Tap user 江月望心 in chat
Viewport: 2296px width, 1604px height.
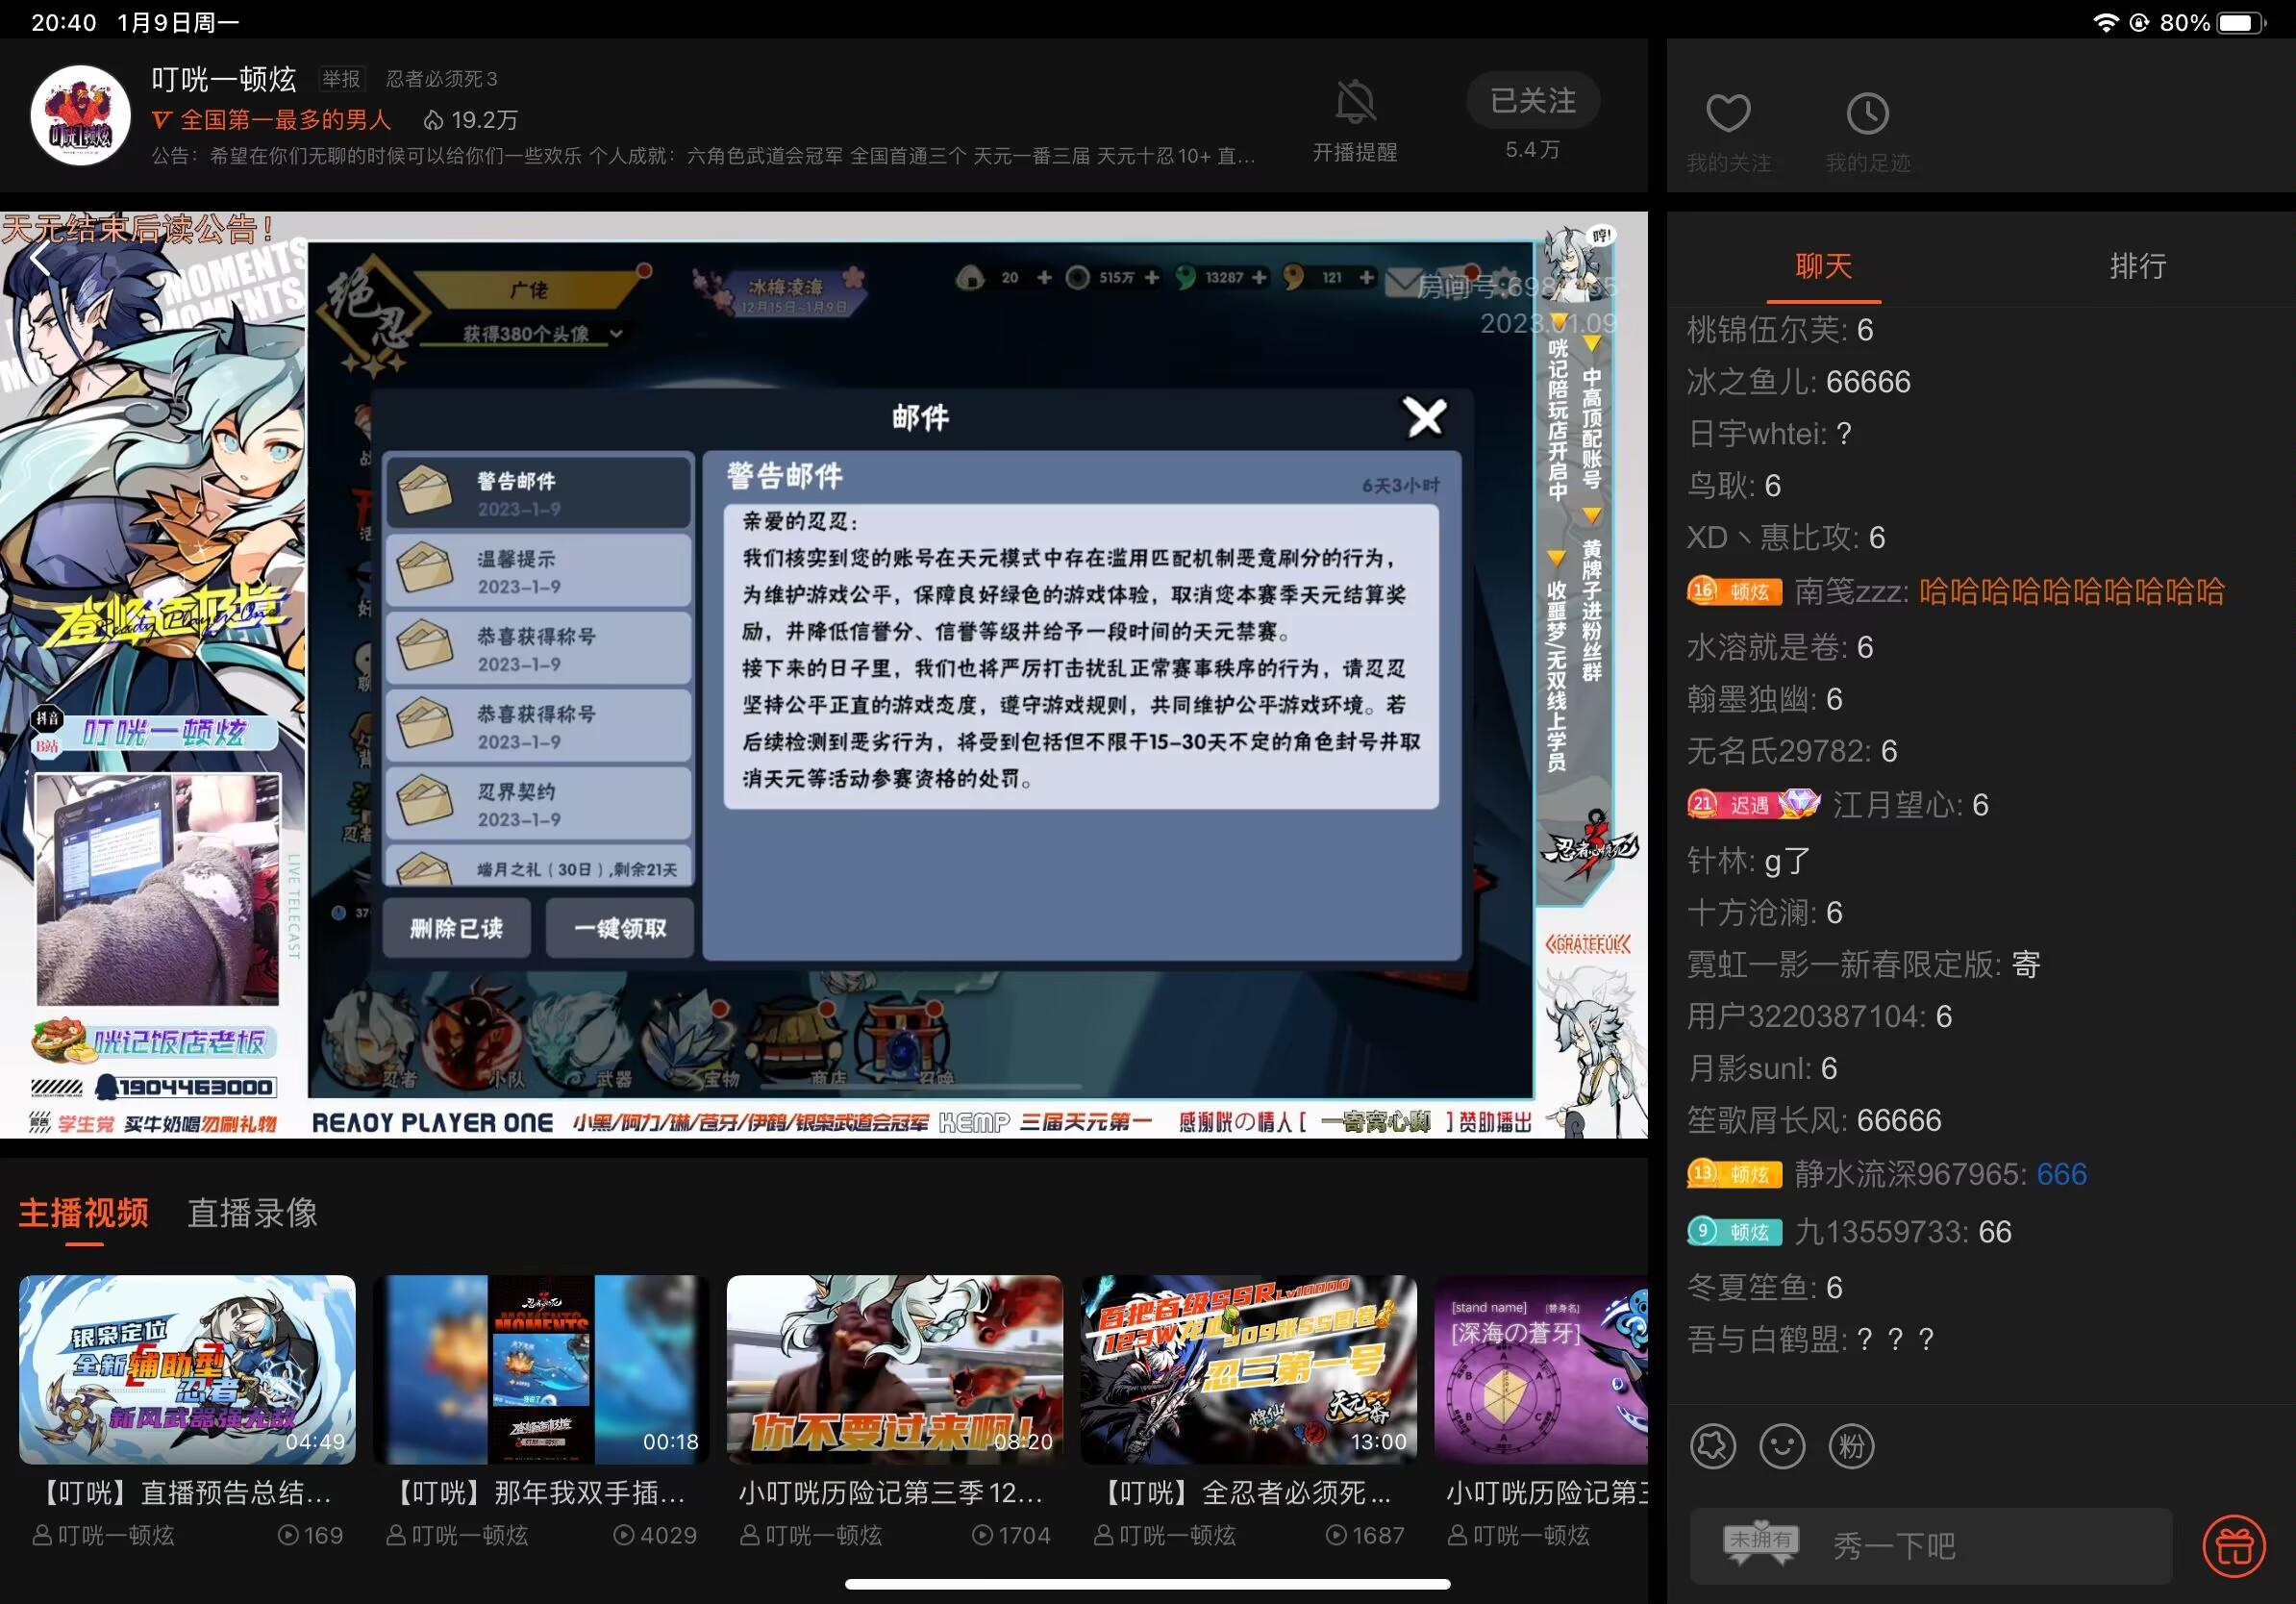pyautogui.click(x=1896, y=805)
